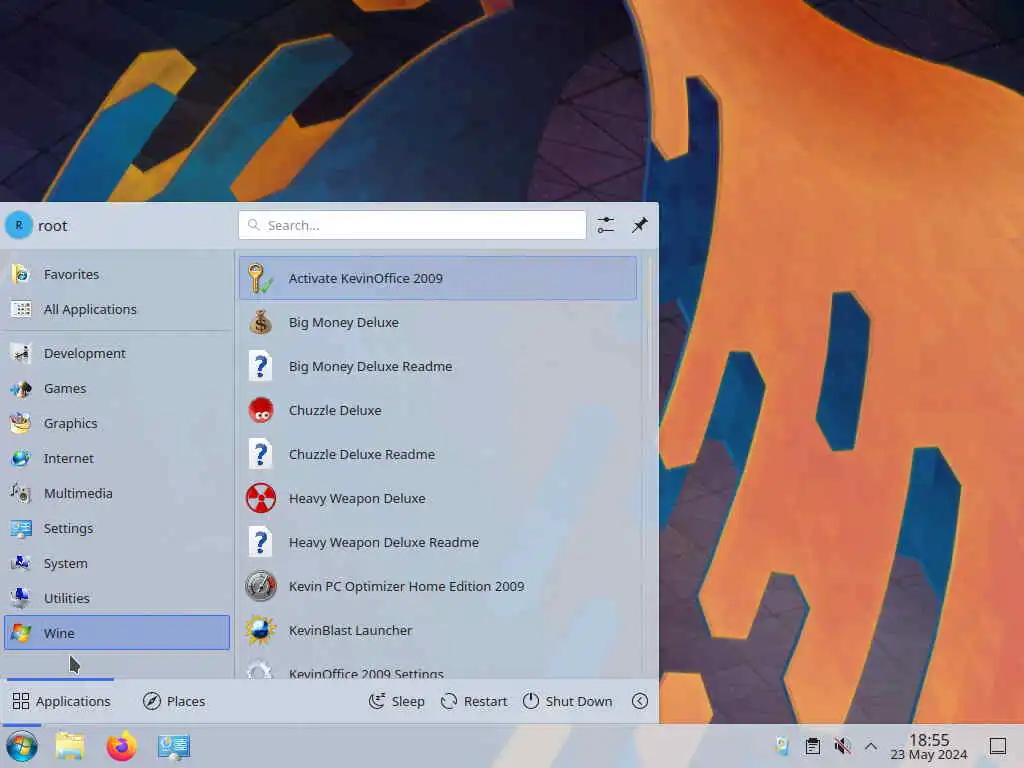
Task: Select the Development menu label
Action: point(85,353)
